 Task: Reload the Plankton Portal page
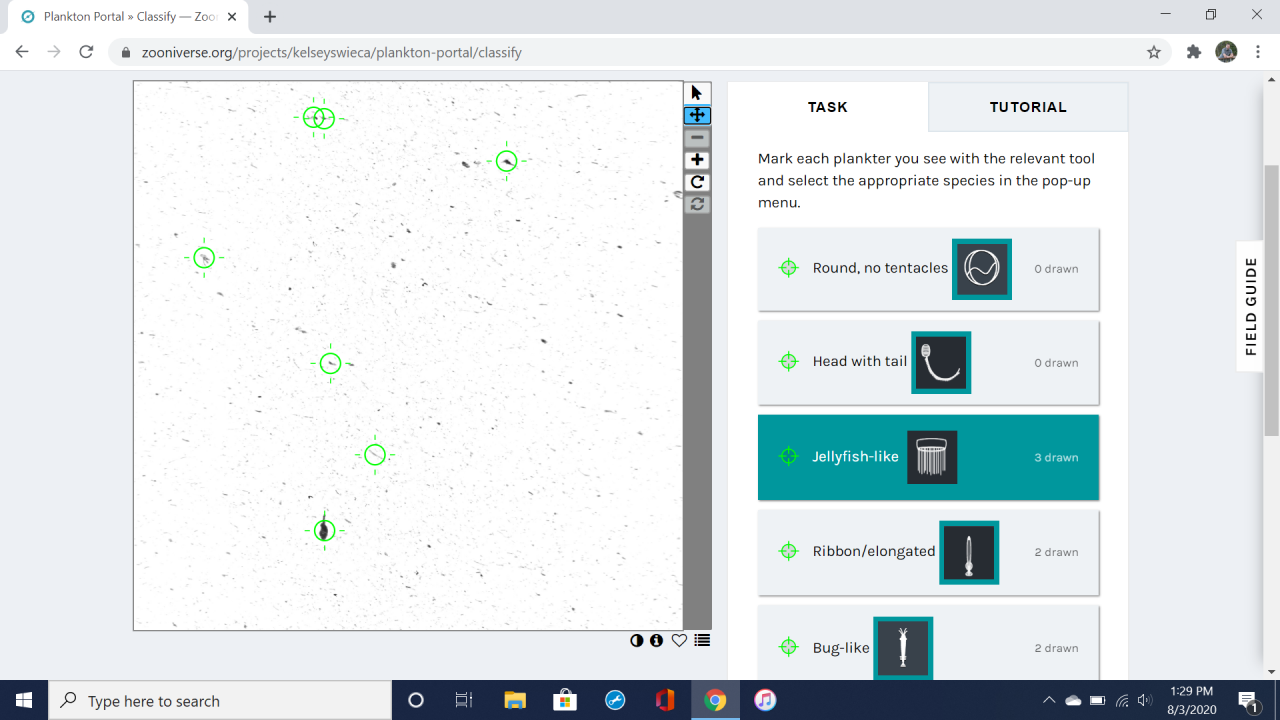86,52
